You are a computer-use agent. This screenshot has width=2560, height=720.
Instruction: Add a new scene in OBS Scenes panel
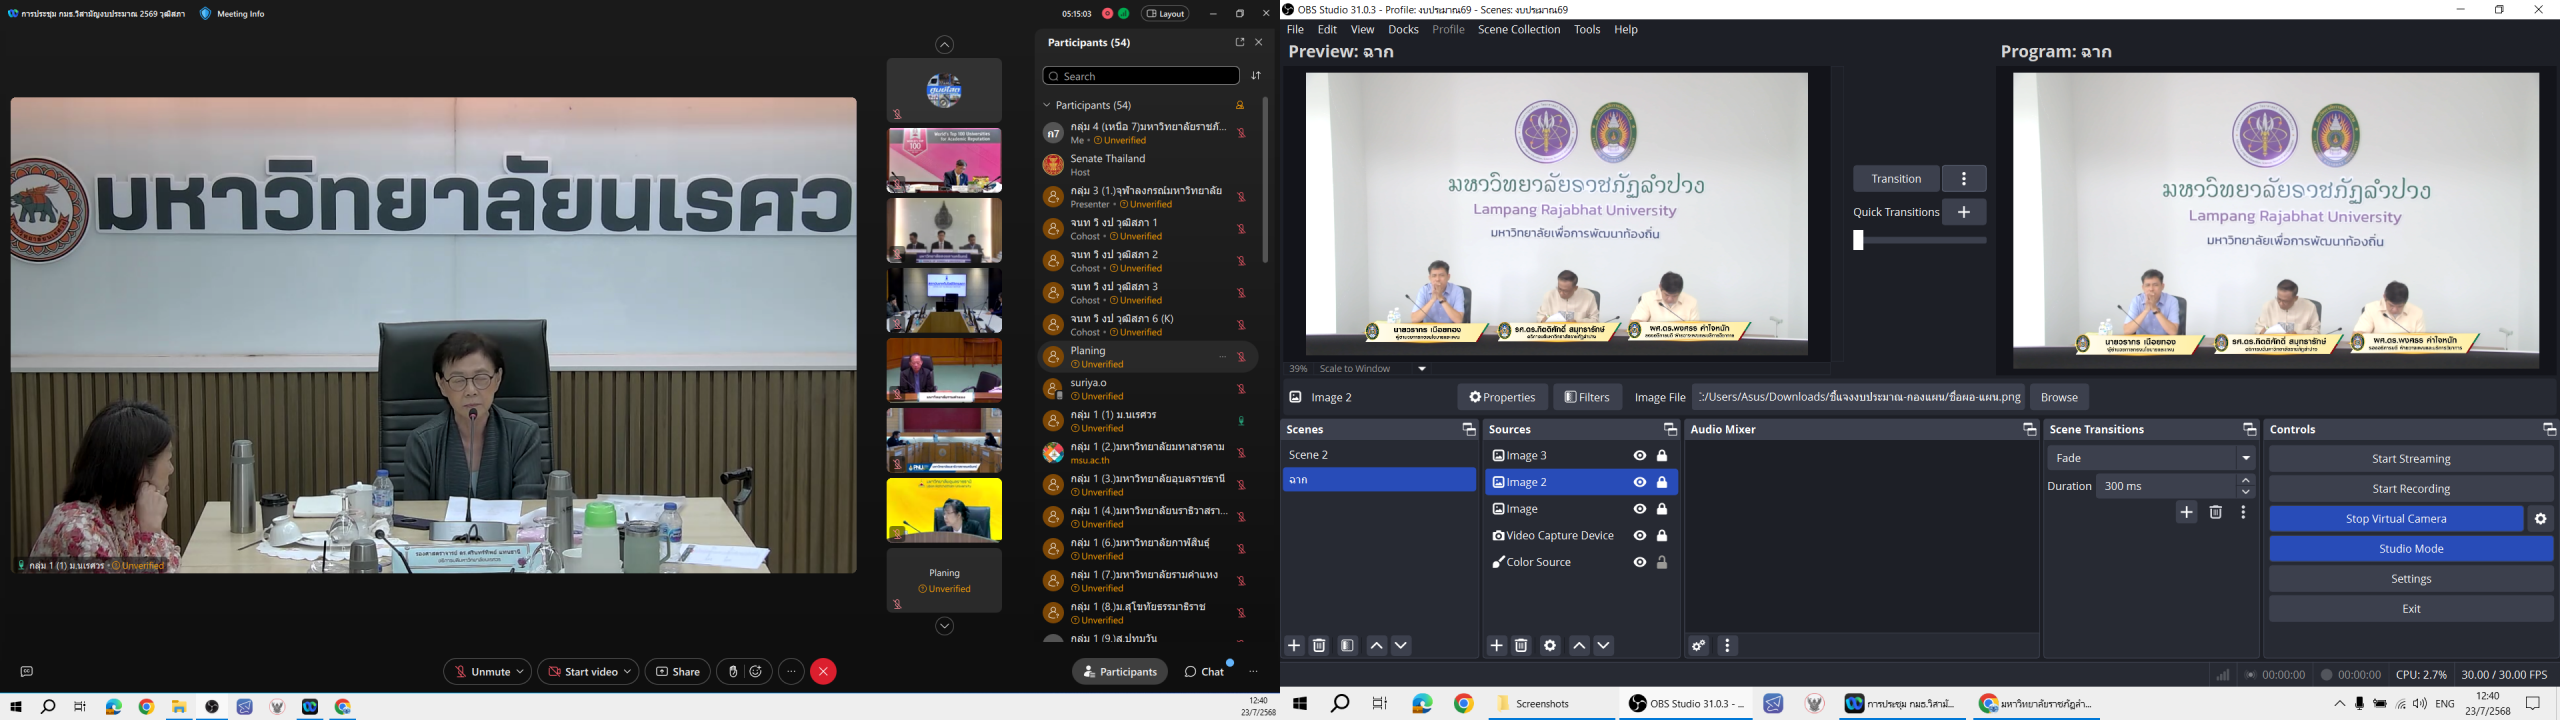(1294, 646)
